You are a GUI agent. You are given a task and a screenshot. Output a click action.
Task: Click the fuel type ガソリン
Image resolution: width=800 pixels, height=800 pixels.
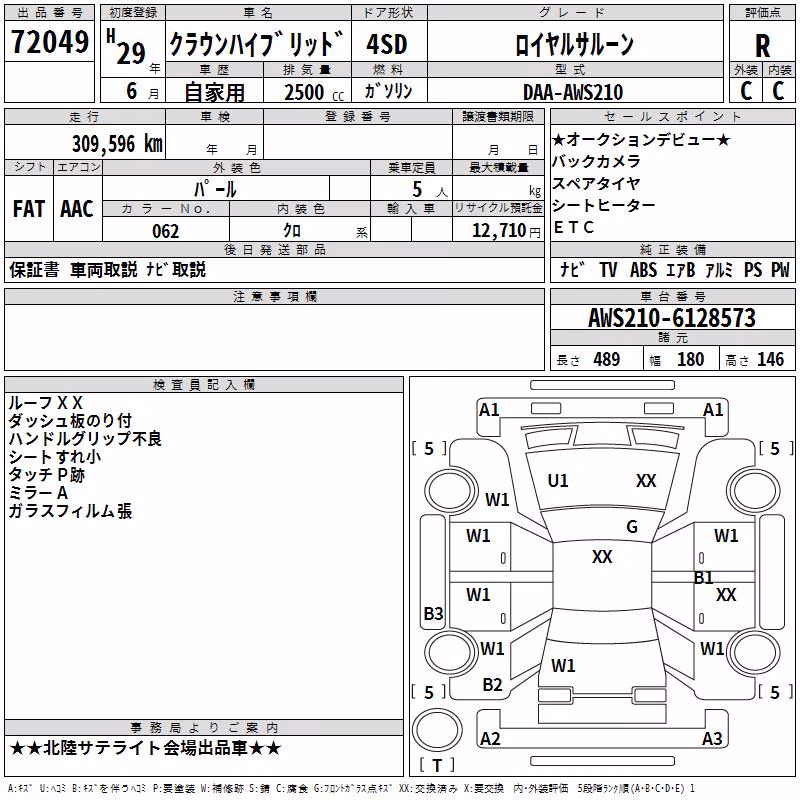[388, 91]
